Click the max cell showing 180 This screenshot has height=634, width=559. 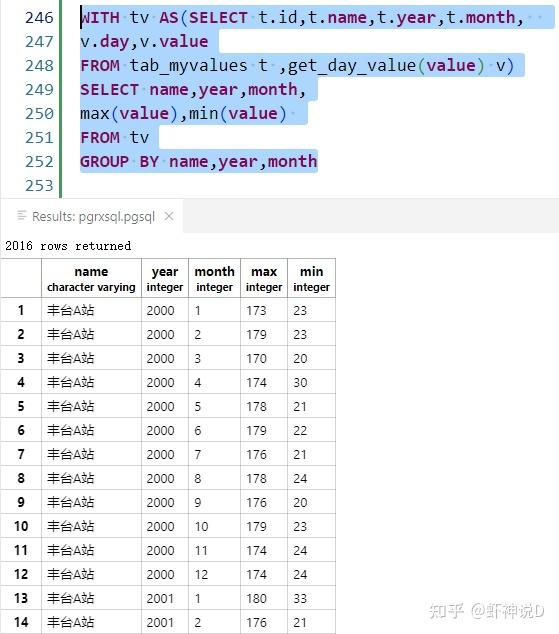coord(264,598)
